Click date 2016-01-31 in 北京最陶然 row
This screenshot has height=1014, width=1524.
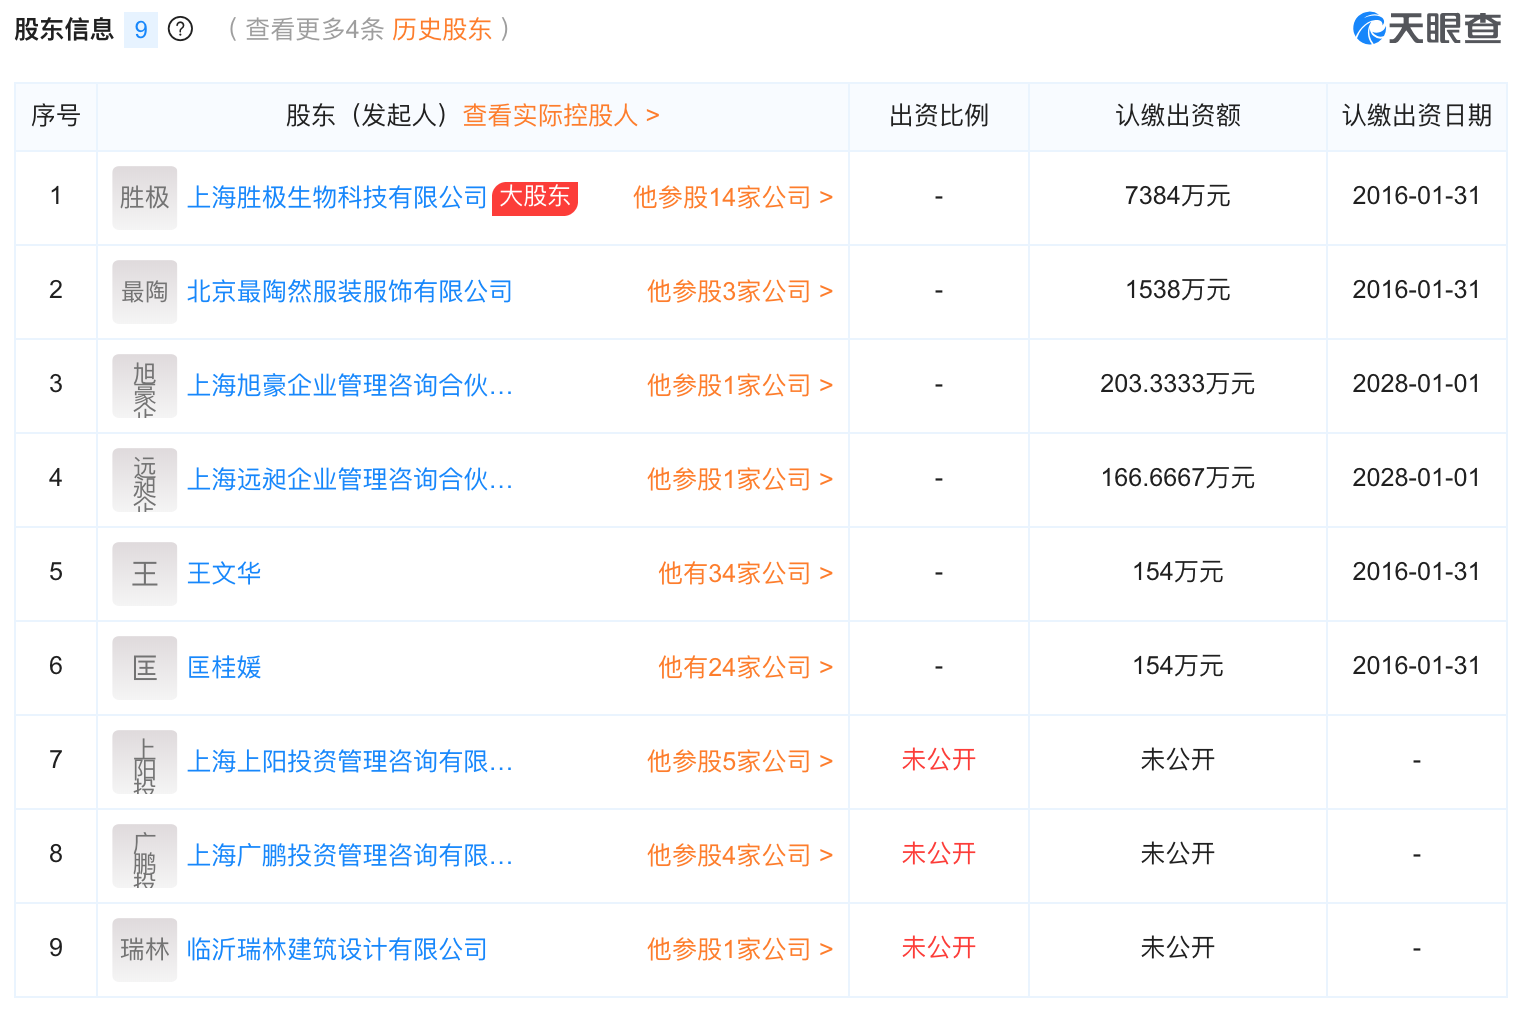pyautogui.click(x=1417, y=290)
